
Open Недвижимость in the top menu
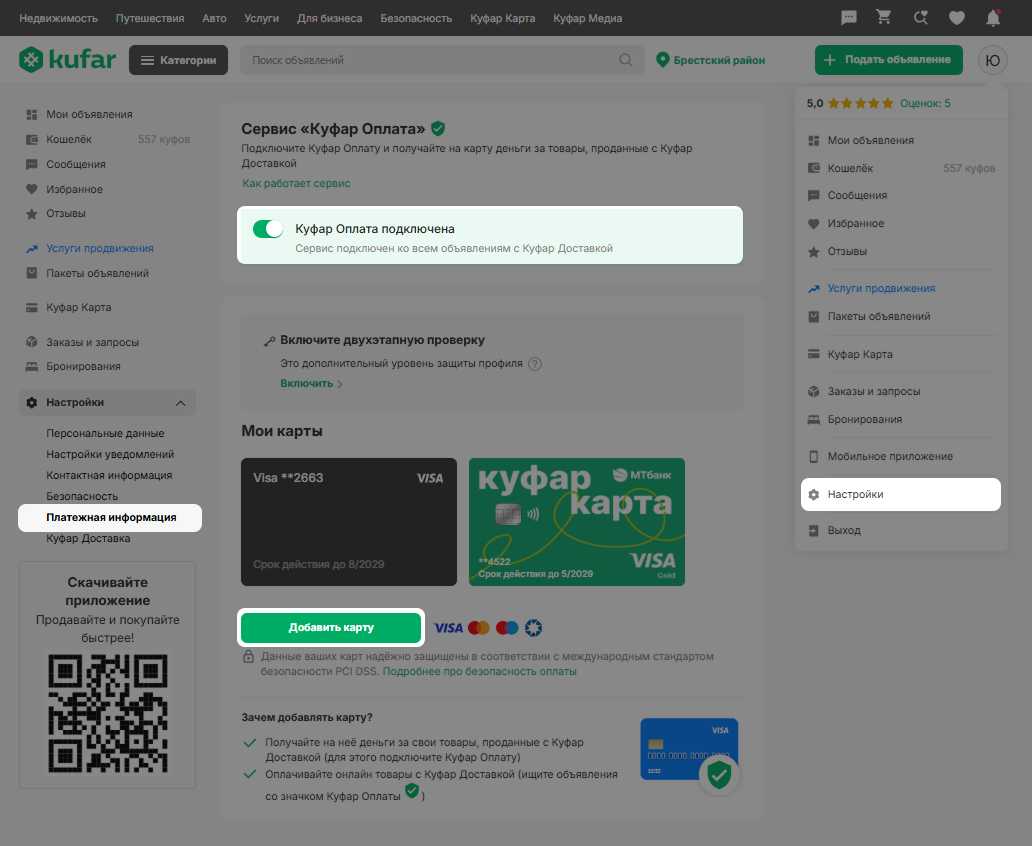(x=59, y=18)
